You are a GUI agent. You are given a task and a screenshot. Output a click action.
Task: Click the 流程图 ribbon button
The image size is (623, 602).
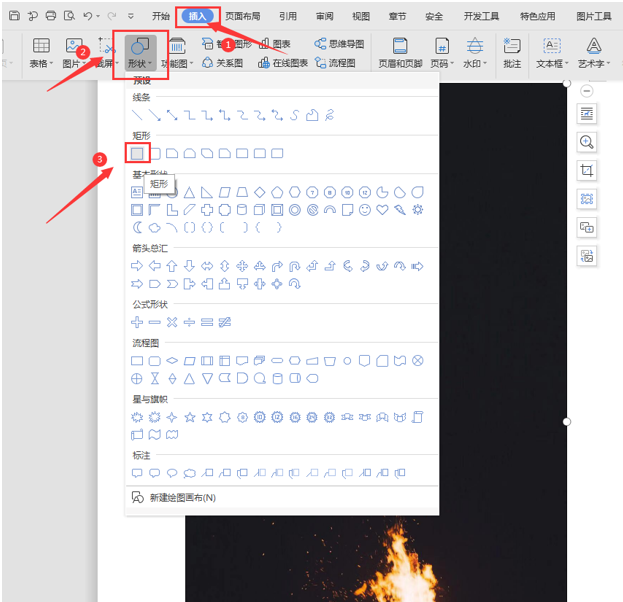(335, 63)
